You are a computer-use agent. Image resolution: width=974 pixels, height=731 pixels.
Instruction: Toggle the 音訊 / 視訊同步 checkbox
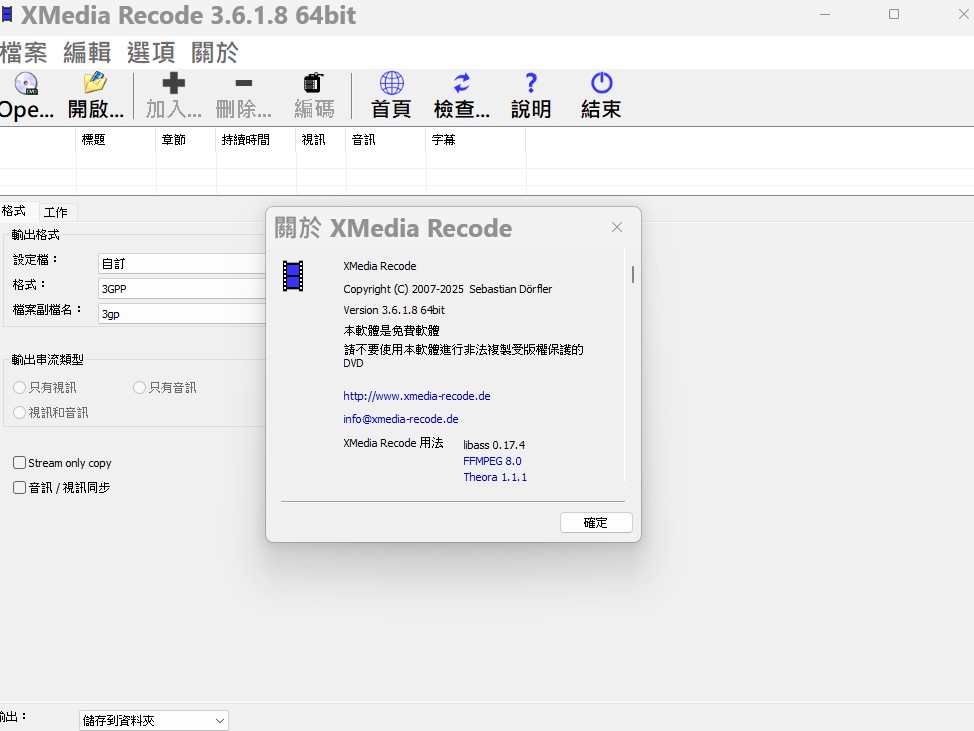pyautogui.click(x=20, y=488)
